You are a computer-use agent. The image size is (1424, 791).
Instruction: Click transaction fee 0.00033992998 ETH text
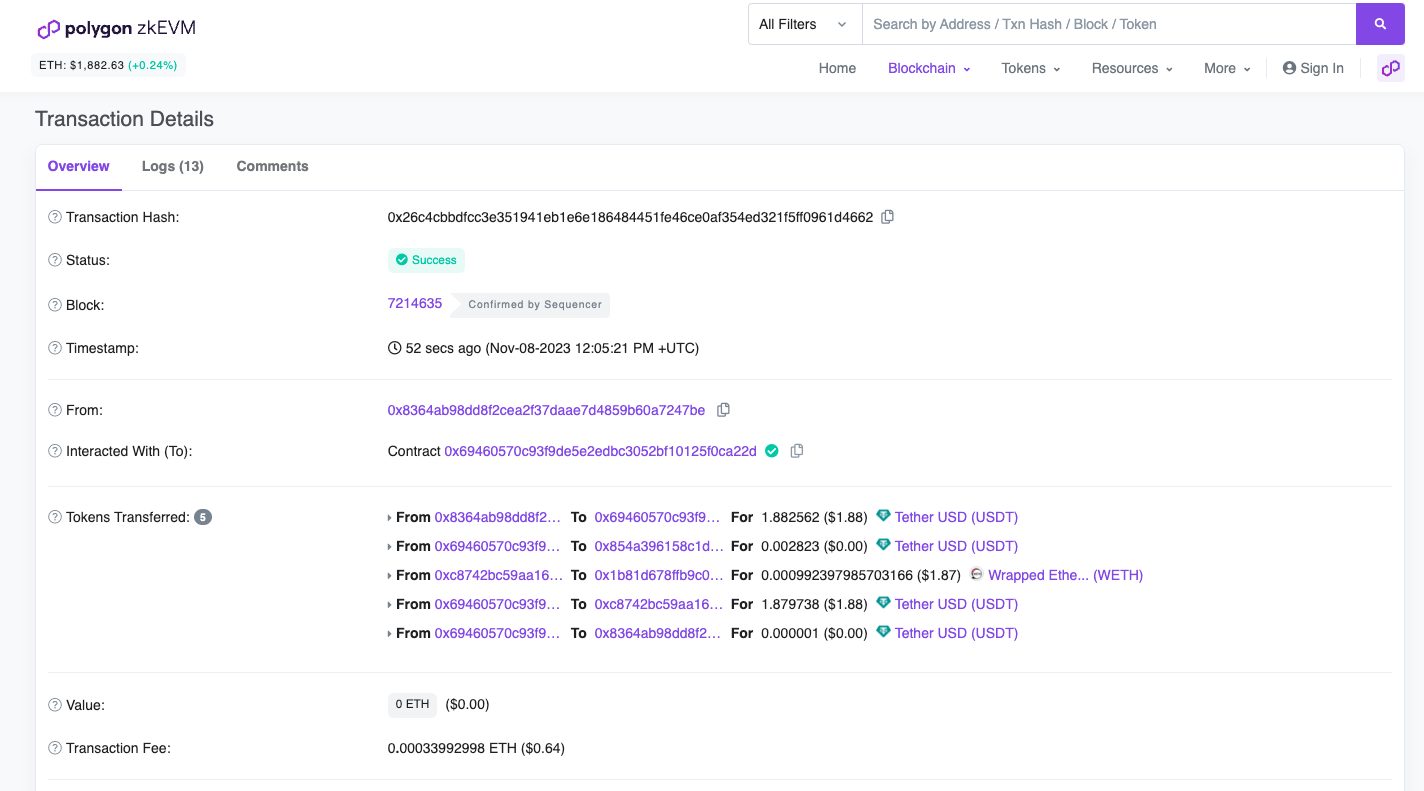click(451, 748)
